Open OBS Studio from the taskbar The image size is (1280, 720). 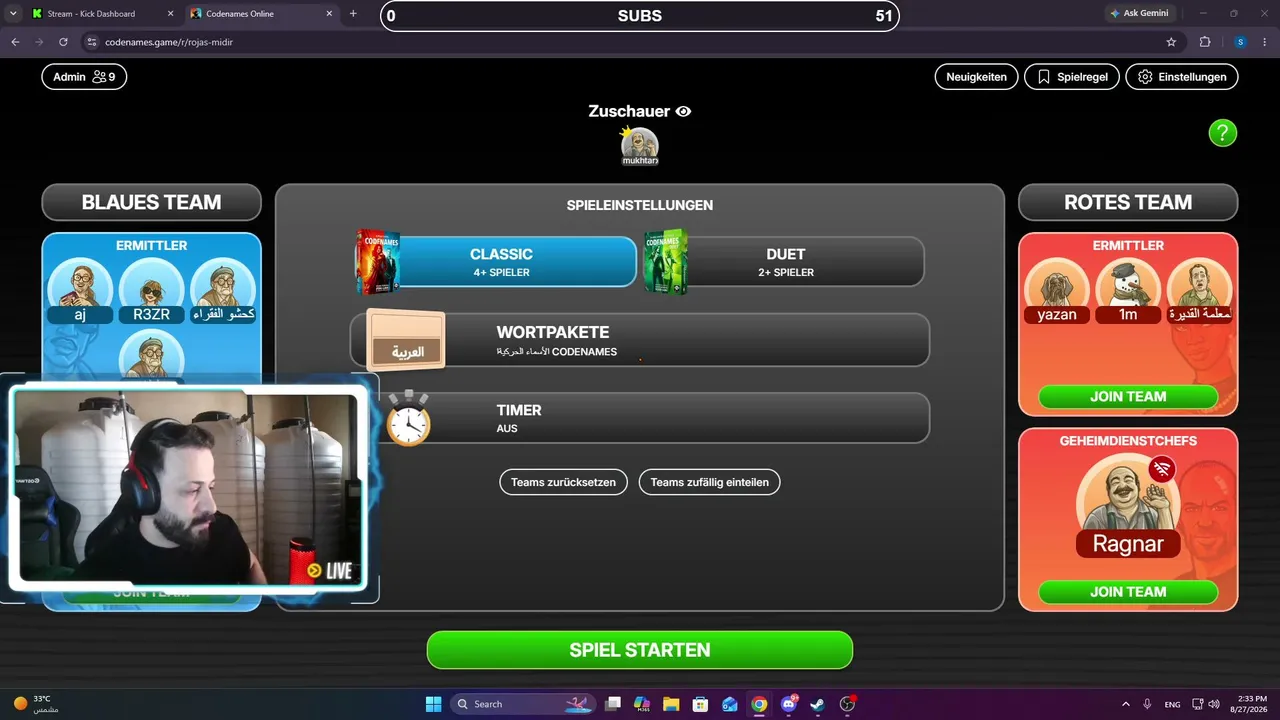(x=848, y=704)
